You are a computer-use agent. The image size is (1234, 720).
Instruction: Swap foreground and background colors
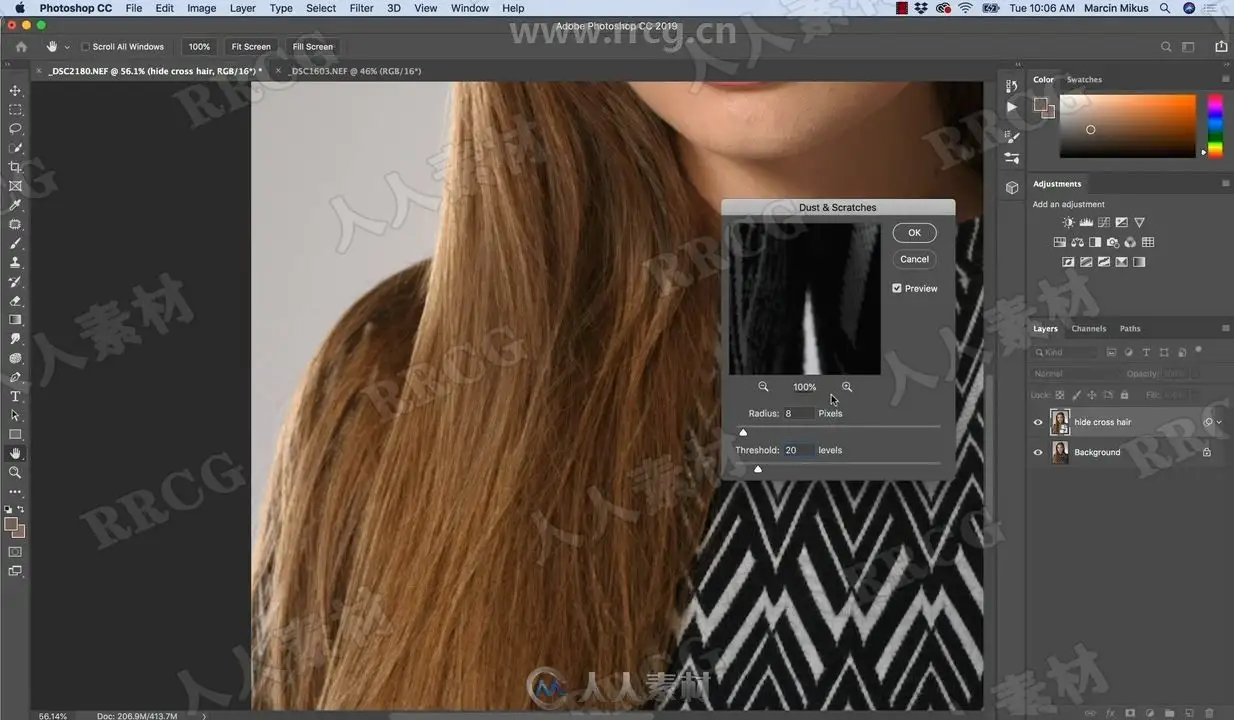click(21, 509)
